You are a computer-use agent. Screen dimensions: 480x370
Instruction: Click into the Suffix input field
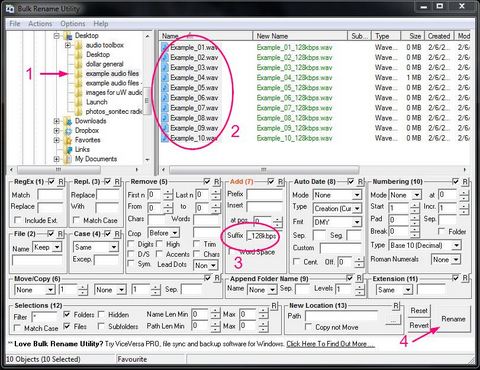(x=262, y=236)
